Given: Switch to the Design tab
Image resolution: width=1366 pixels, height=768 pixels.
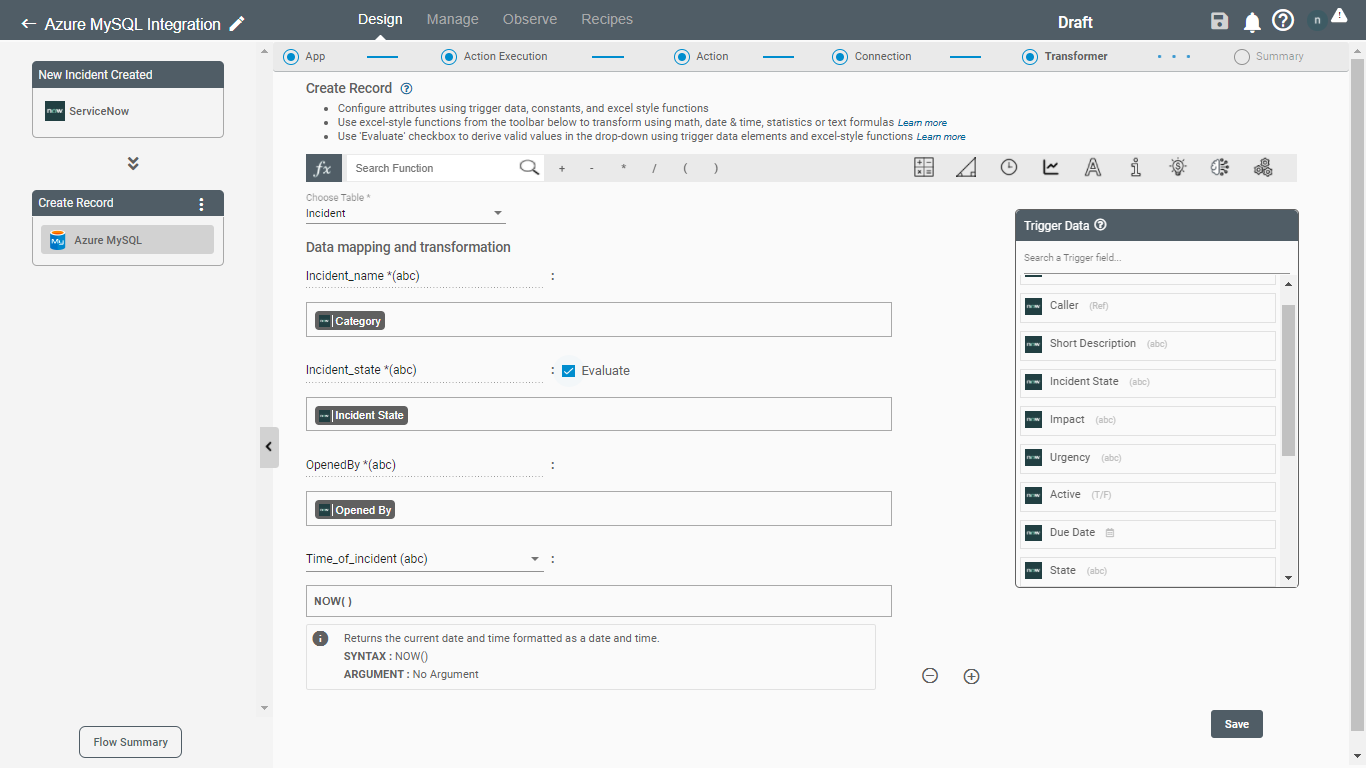Looking at the screenshot, I should coord(380,19).
